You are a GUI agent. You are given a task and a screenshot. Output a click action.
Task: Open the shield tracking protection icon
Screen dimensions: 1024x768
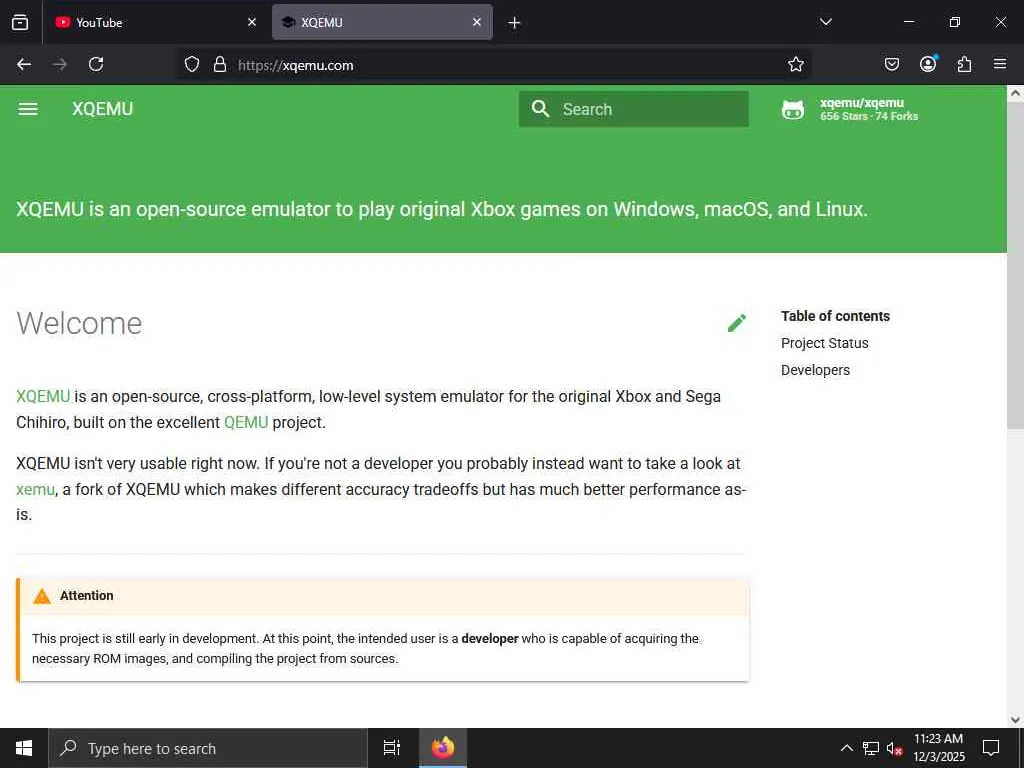tap(191, 64)
